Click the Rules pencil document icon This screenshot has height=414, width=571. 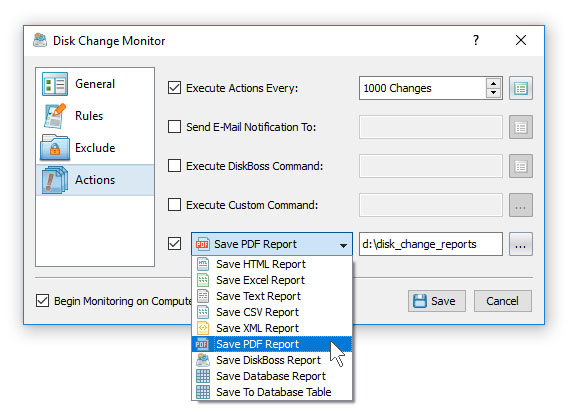[x=55, y=116]
